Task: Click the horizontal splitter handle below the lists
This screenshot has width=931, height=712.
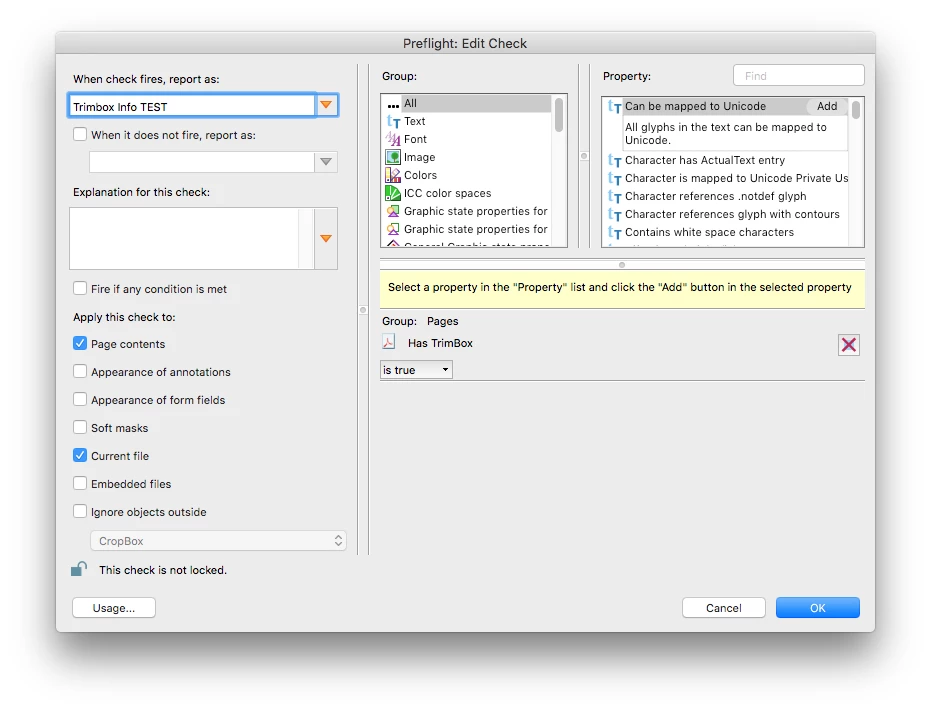Action: pyautogui.click(x=622, y=265)
